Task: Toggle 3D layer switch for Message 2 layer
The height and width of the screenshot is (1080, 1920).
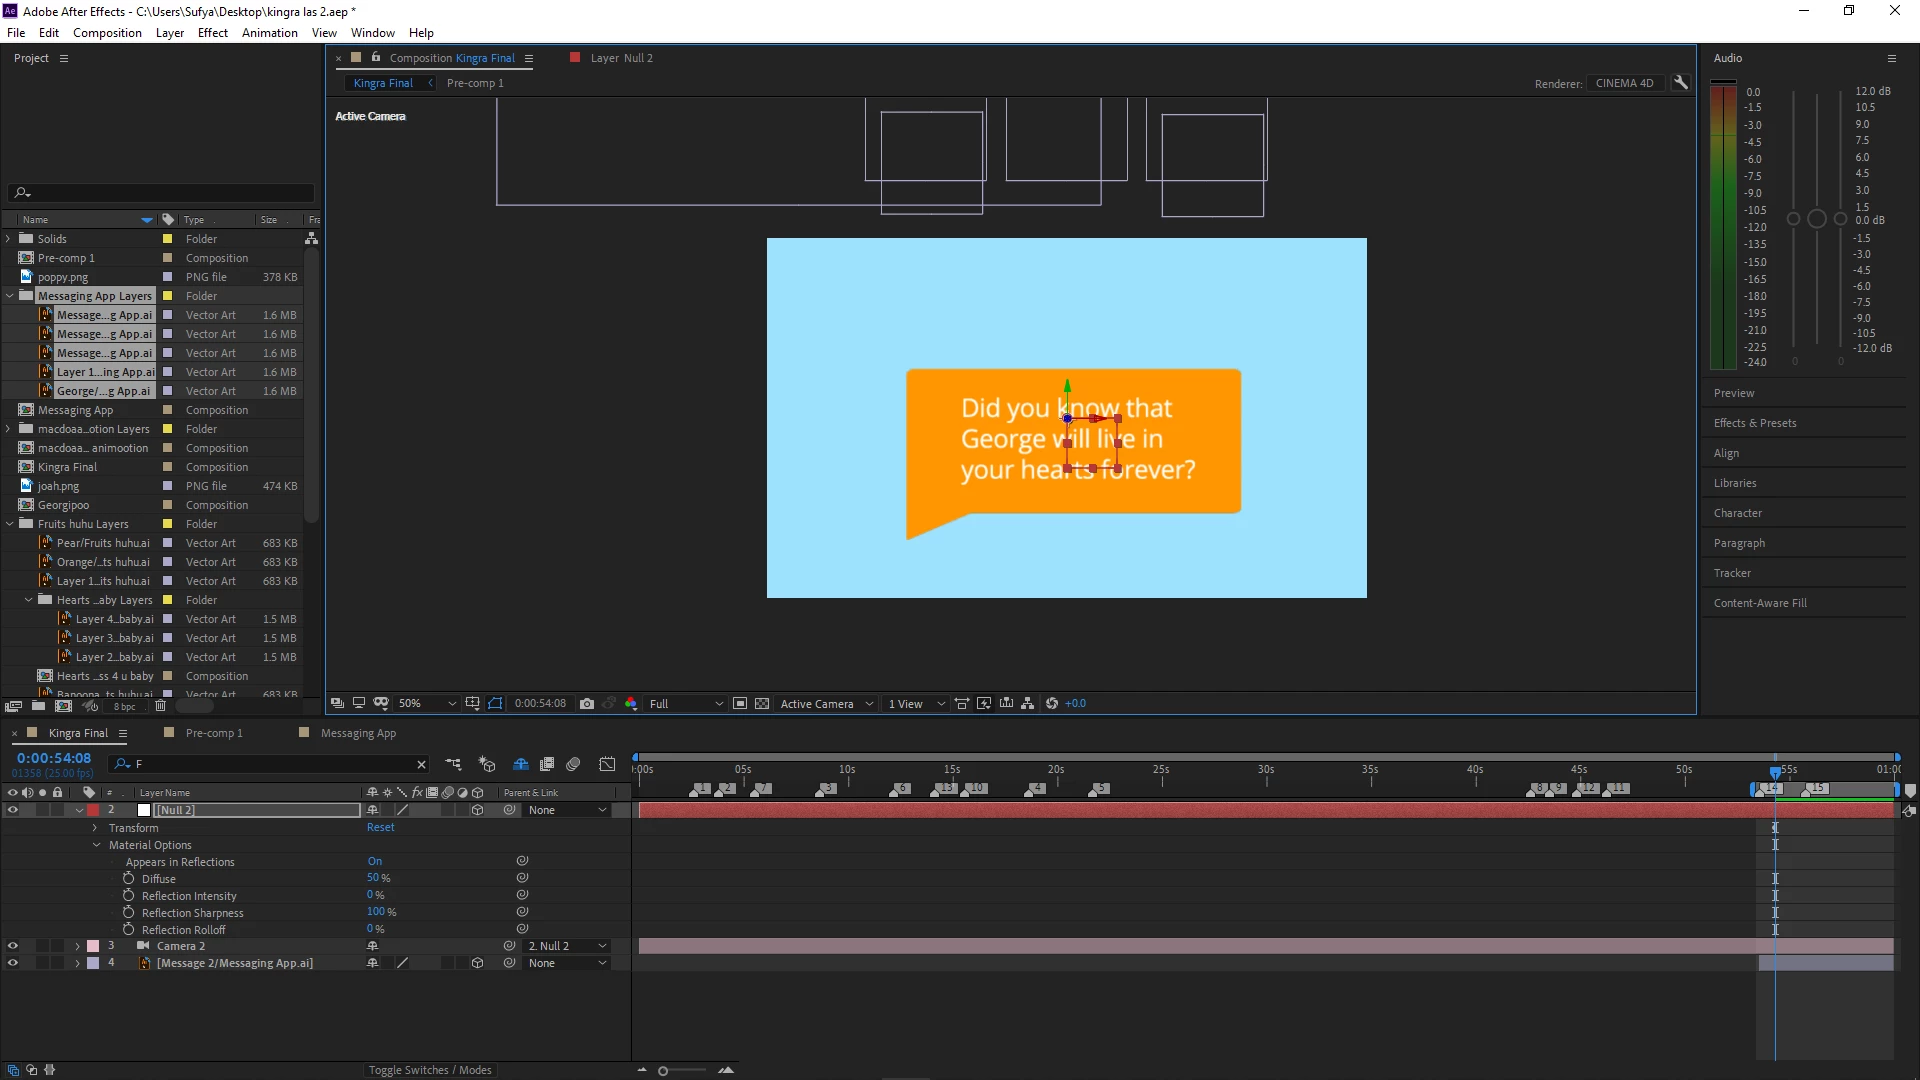Action: 477,963
